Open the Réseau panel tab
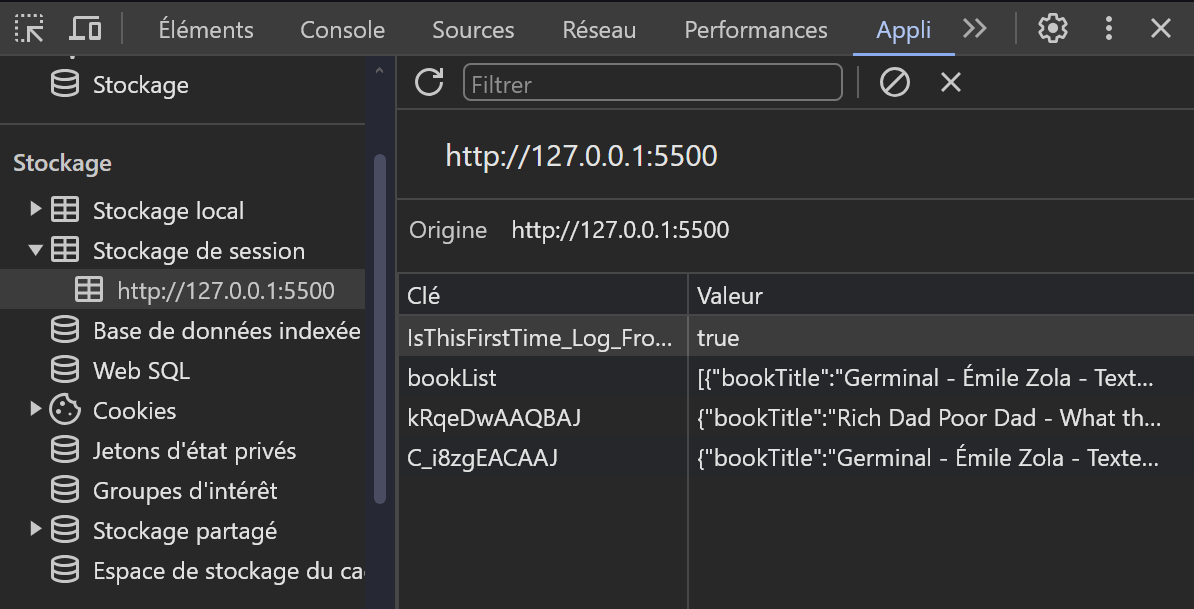Viewport: 1194px width, 609px height. (598, 30)
